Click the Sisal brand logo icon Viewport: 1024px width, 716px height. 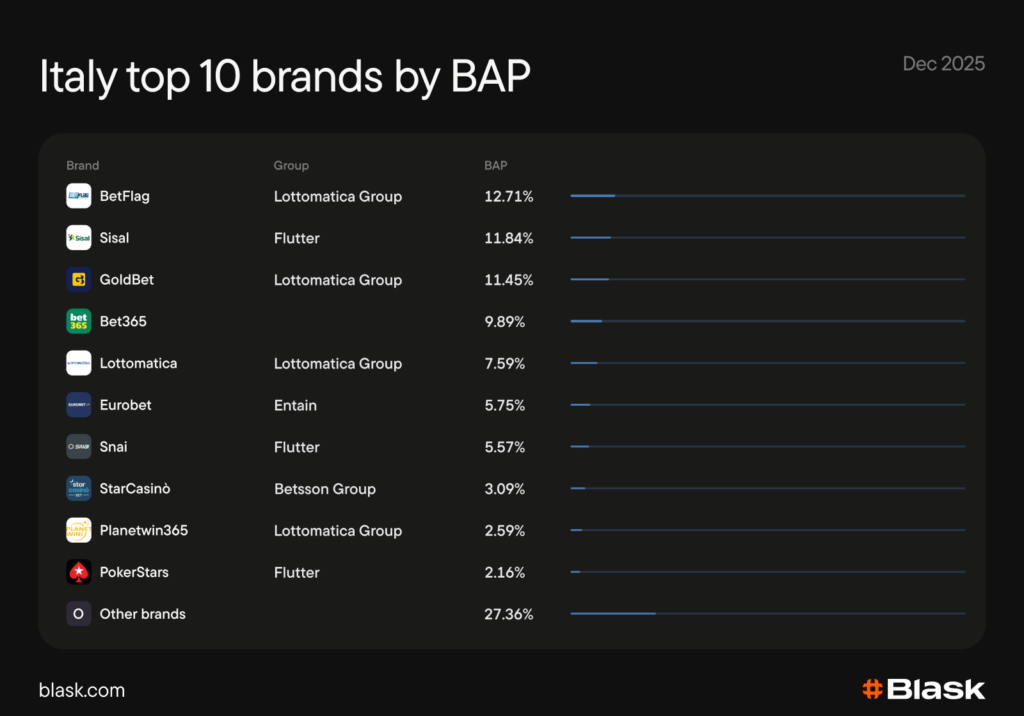(79, 238)
